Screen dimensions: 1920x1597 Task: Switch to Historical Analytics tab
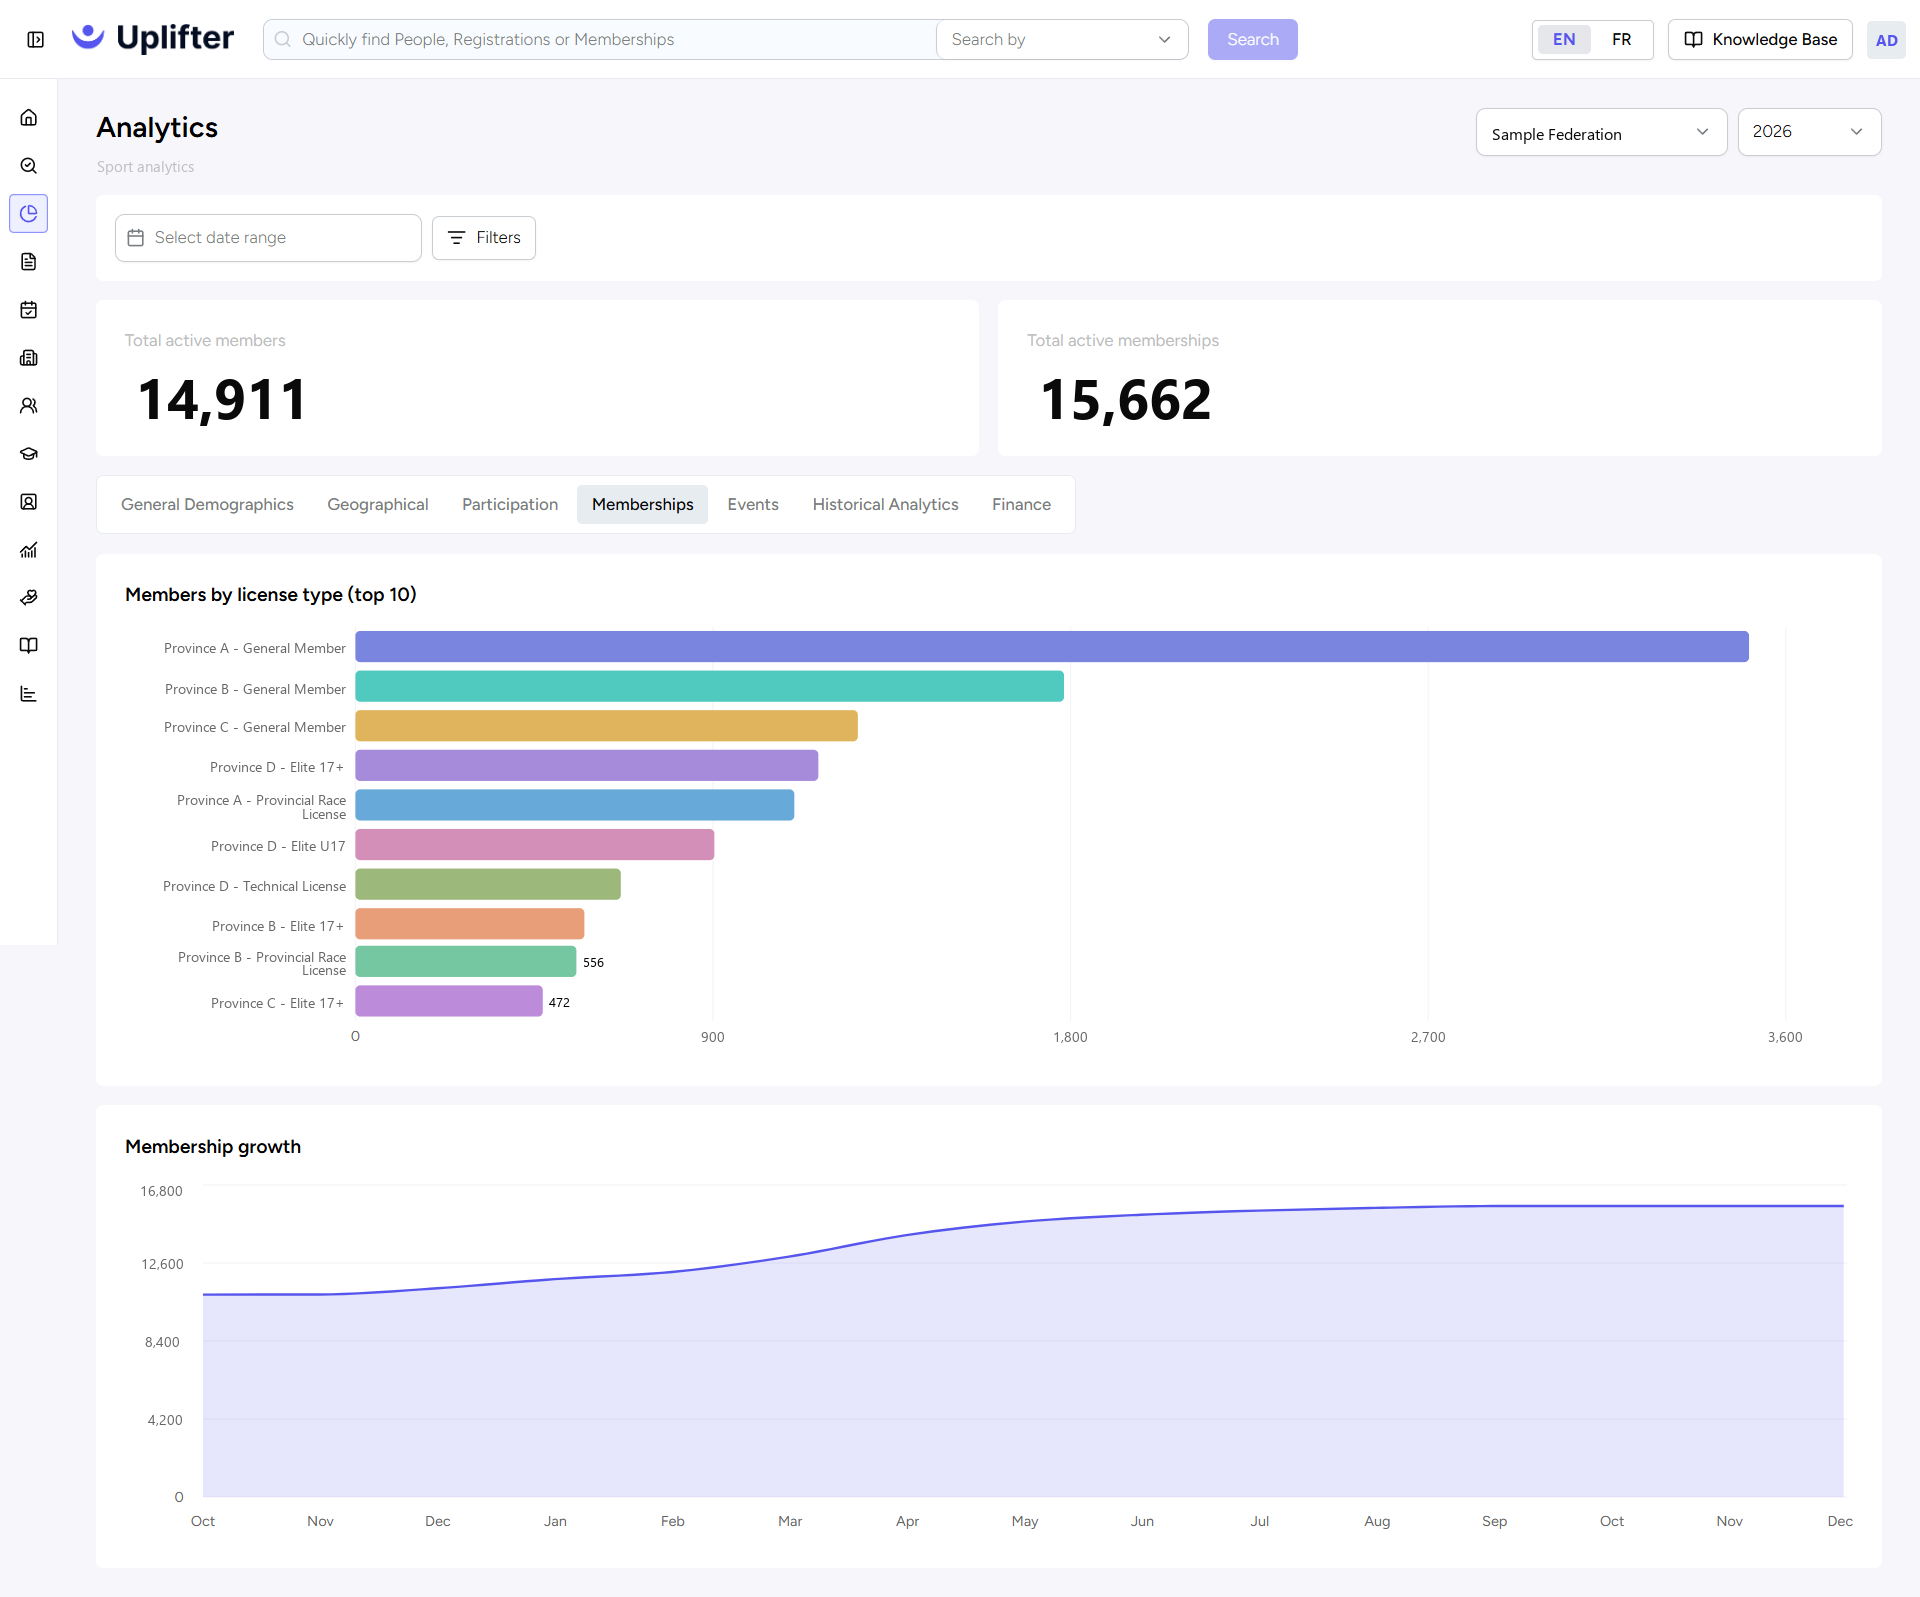pos(885,505)
